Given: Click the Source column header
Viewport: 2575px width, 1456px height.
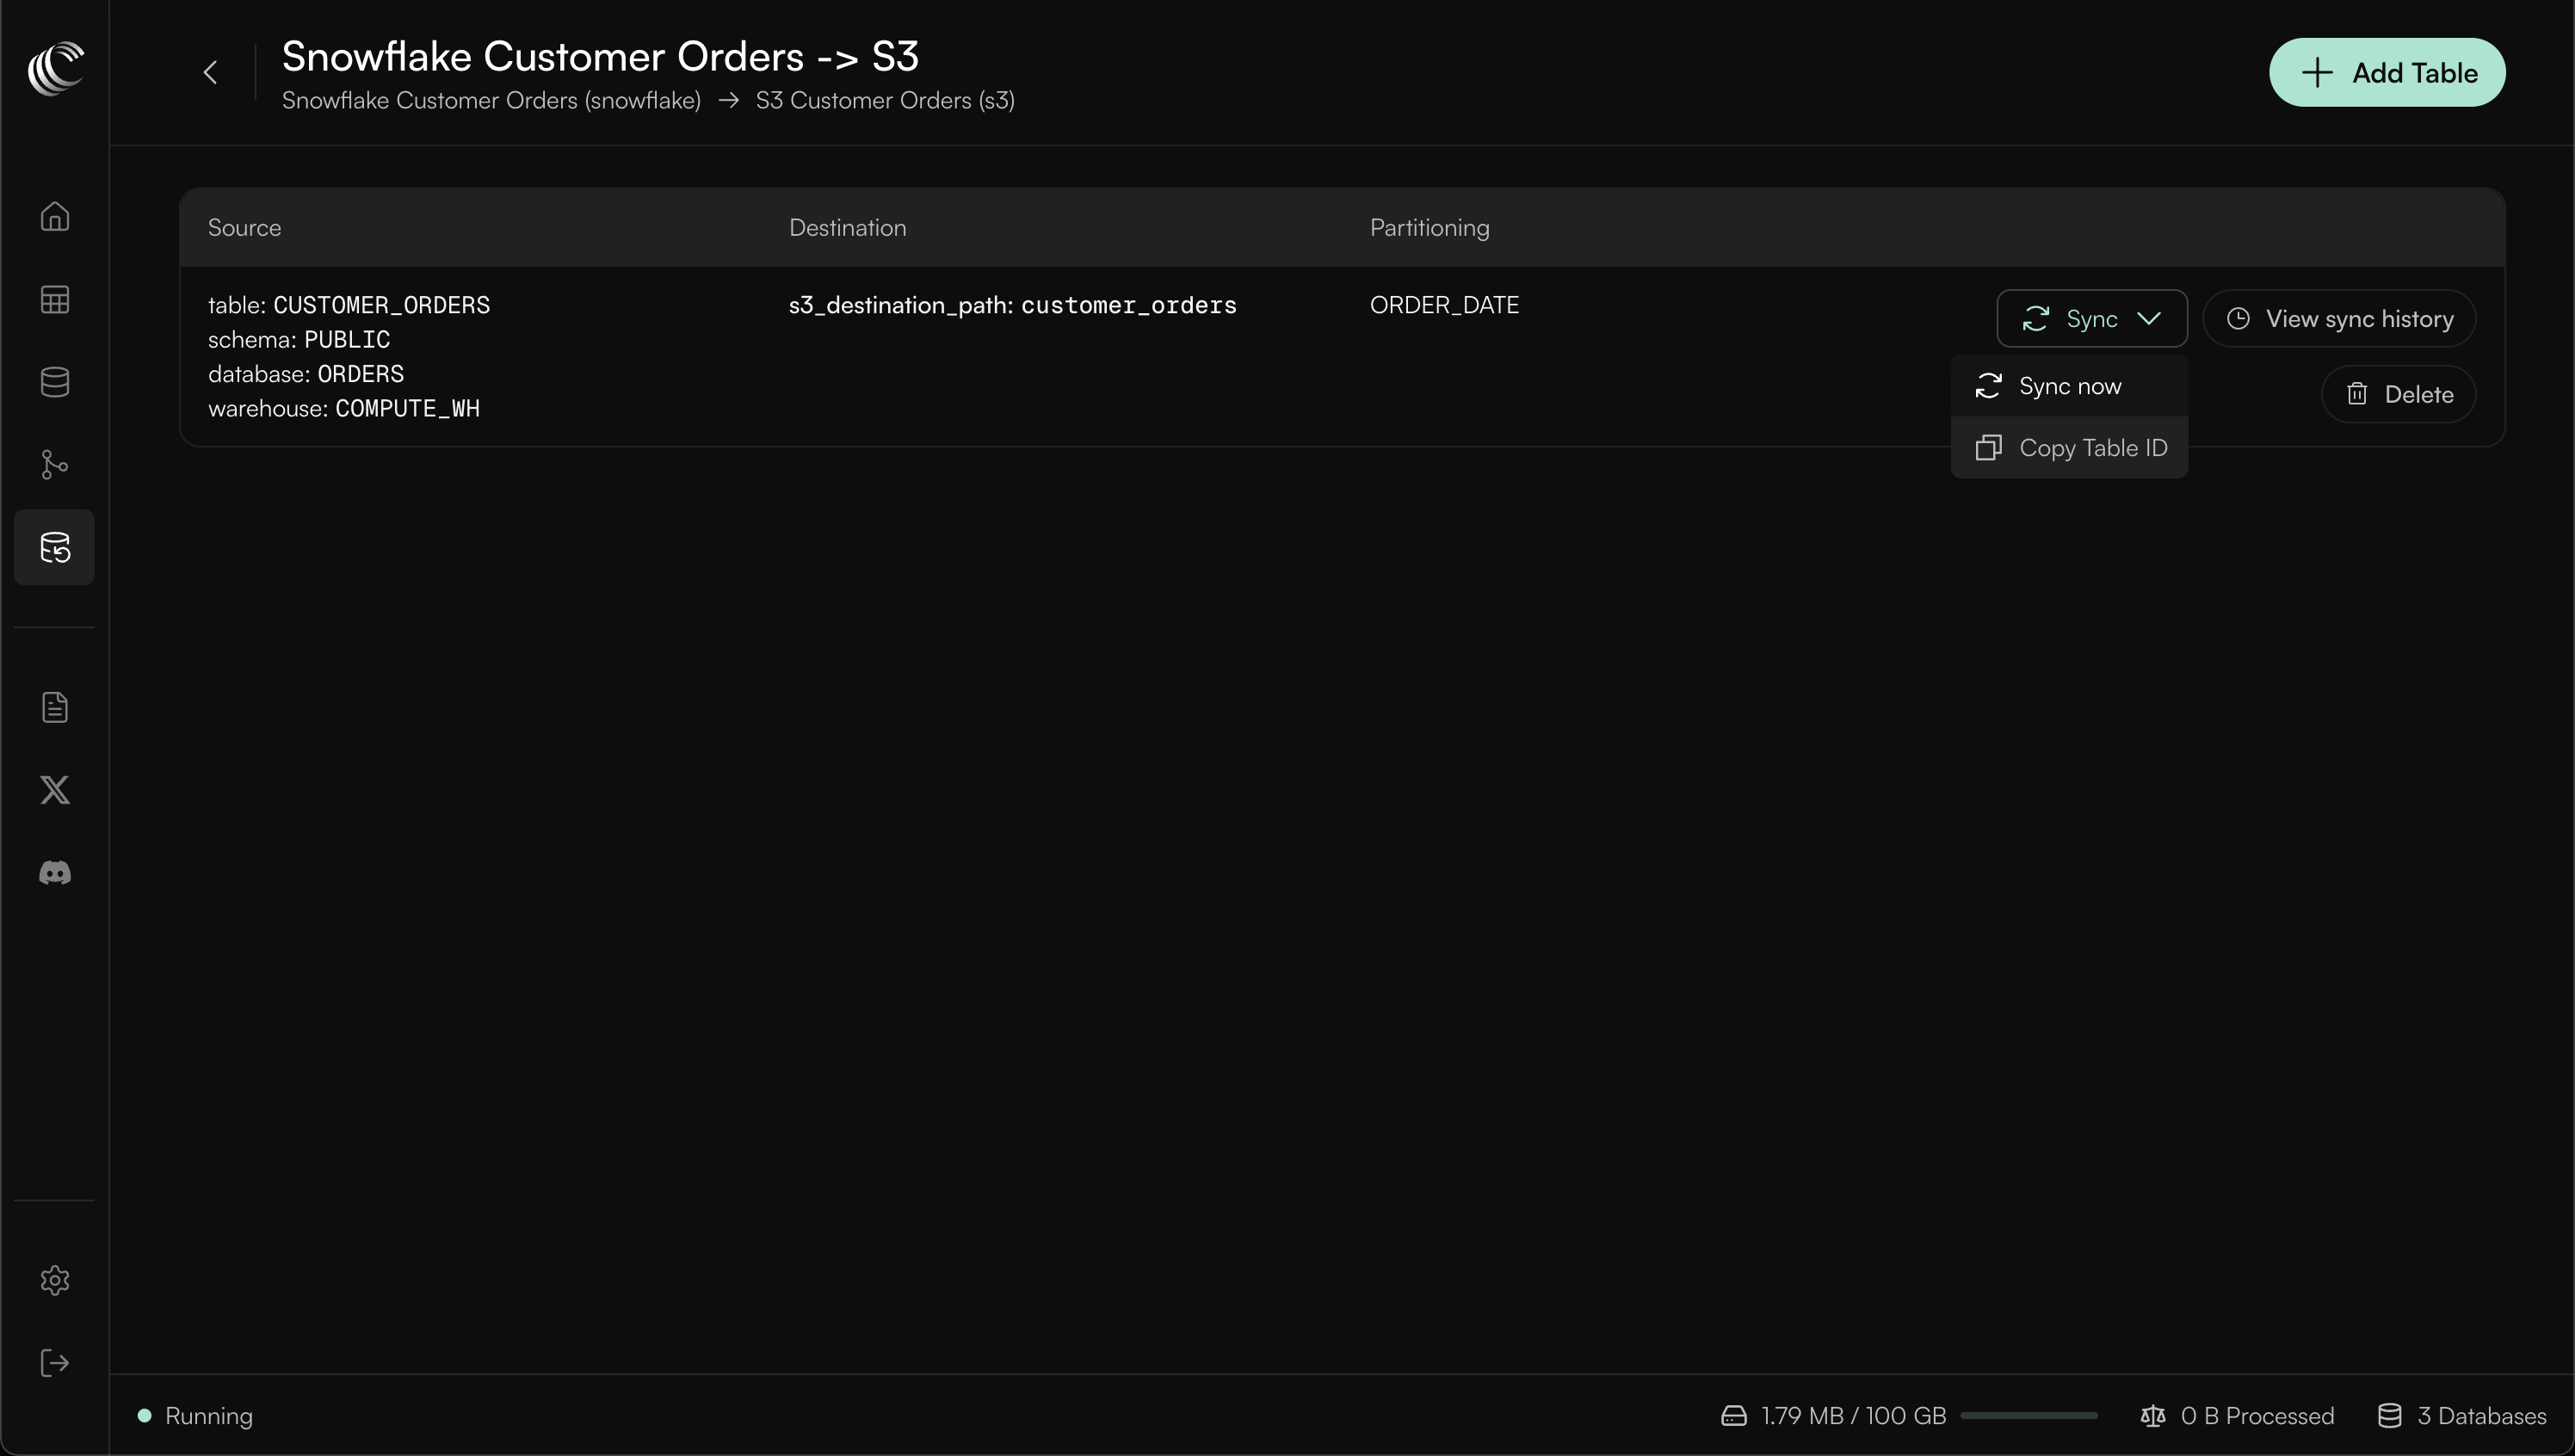Looking at the screenshot, I should pos(244,228).
